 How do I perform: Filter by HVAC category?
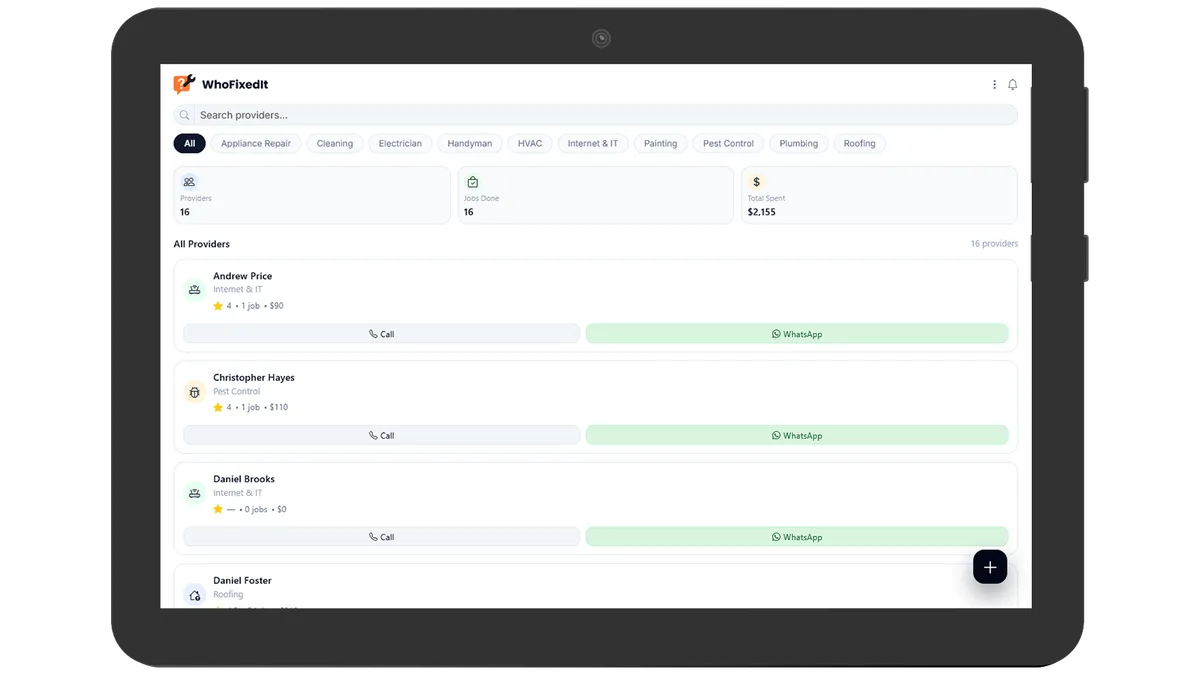(x=530, y=143)
